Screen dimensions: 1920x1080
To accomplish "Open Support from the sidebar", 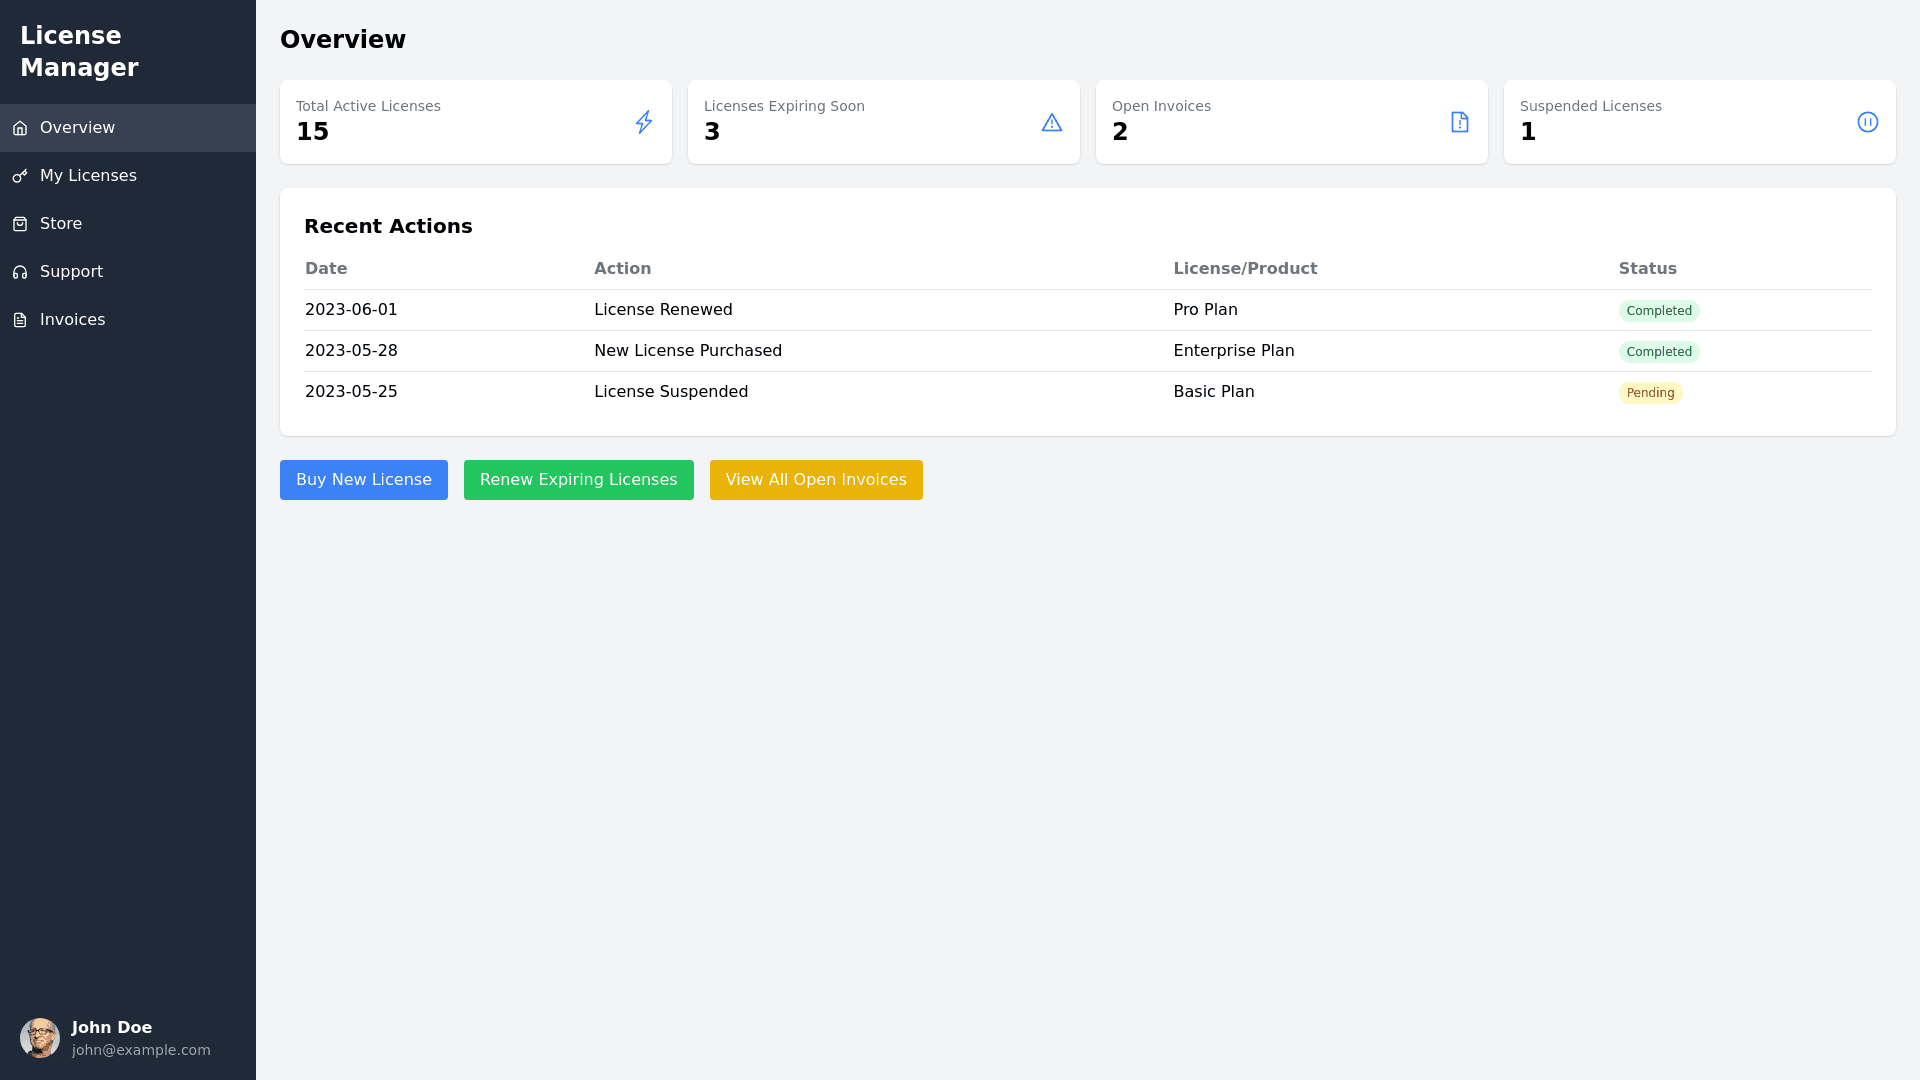I will [71, 272].
